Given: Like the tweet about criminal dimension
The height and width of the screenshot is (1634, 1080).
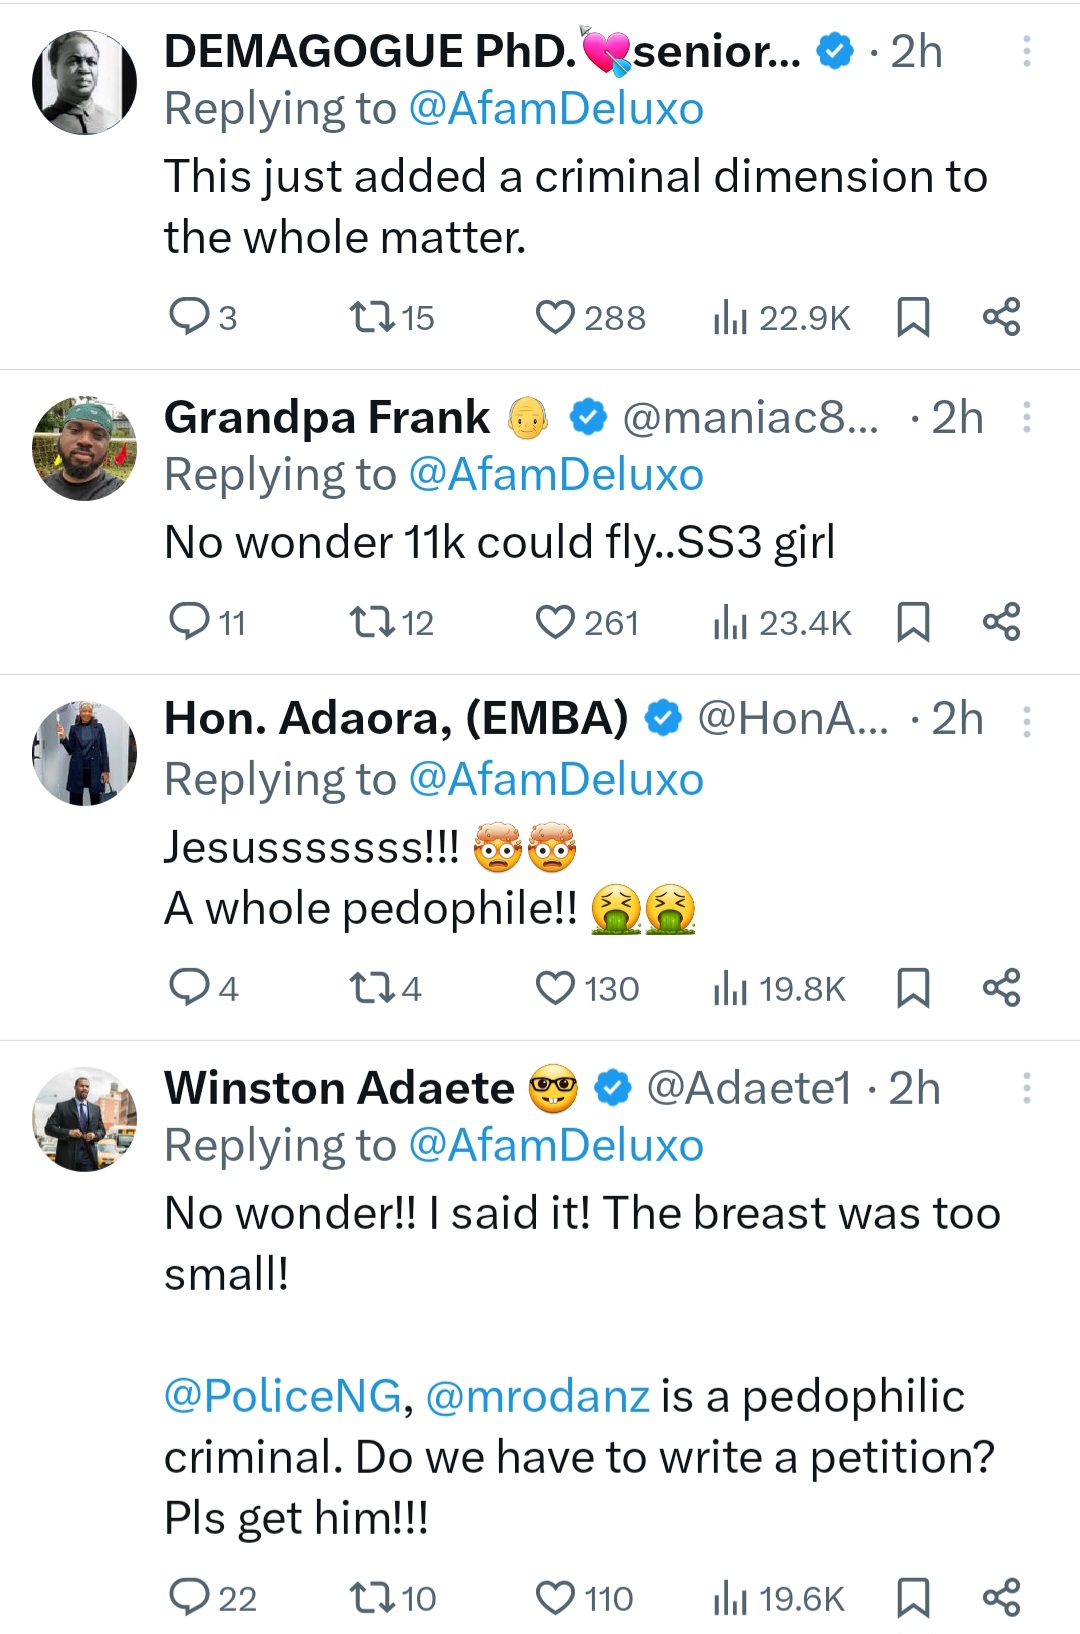Looking at the screenshot, I should click(555, 317).
